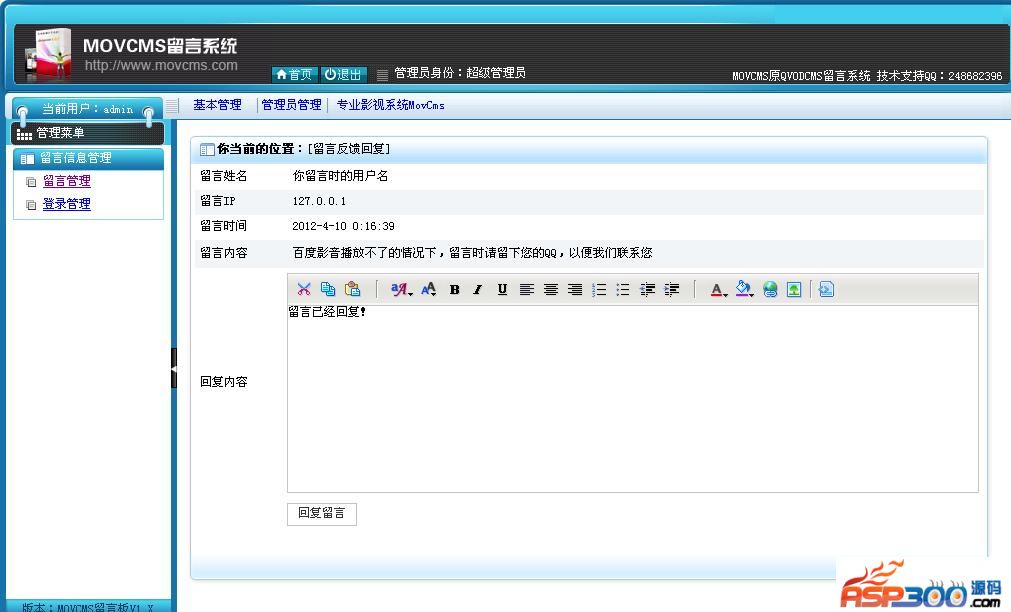Open 留言管理 in the sidebar
Image resolution: width=1011 pixels, height=612 pixels.
click(67, 181)
